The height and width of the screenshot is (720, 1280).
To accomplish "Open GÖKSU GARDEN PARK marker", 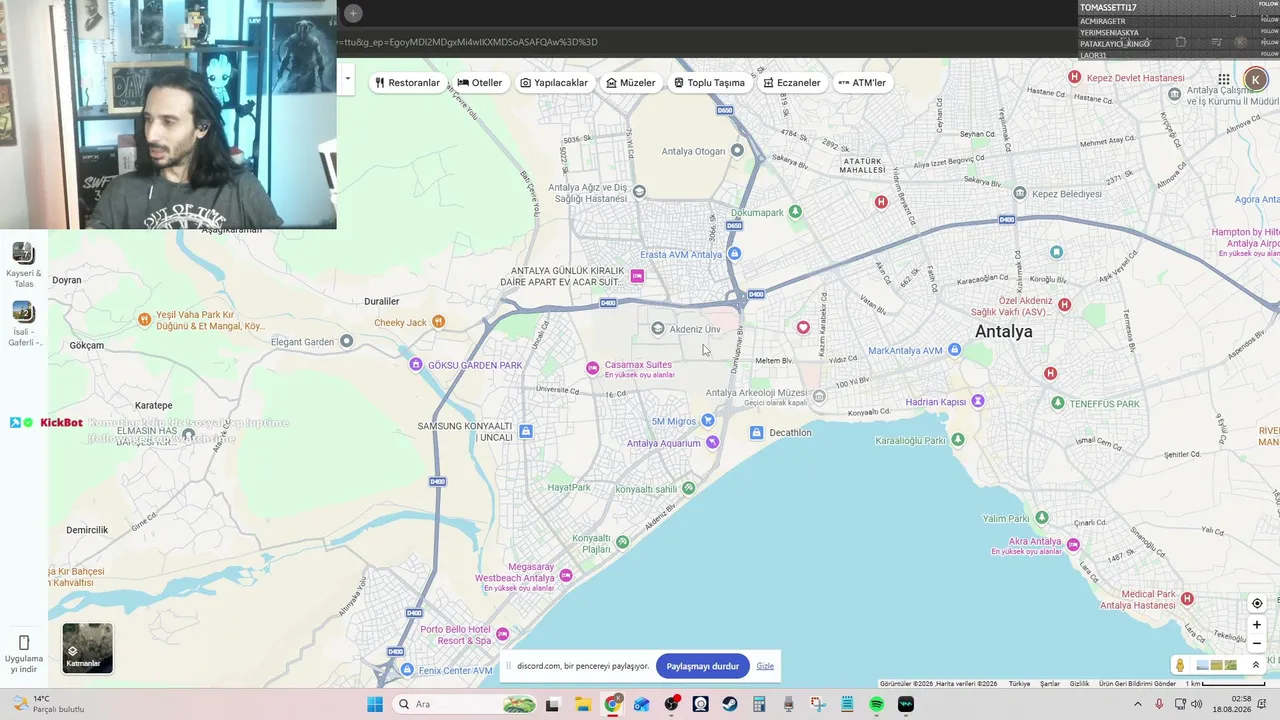I will (x=416, y=364).
